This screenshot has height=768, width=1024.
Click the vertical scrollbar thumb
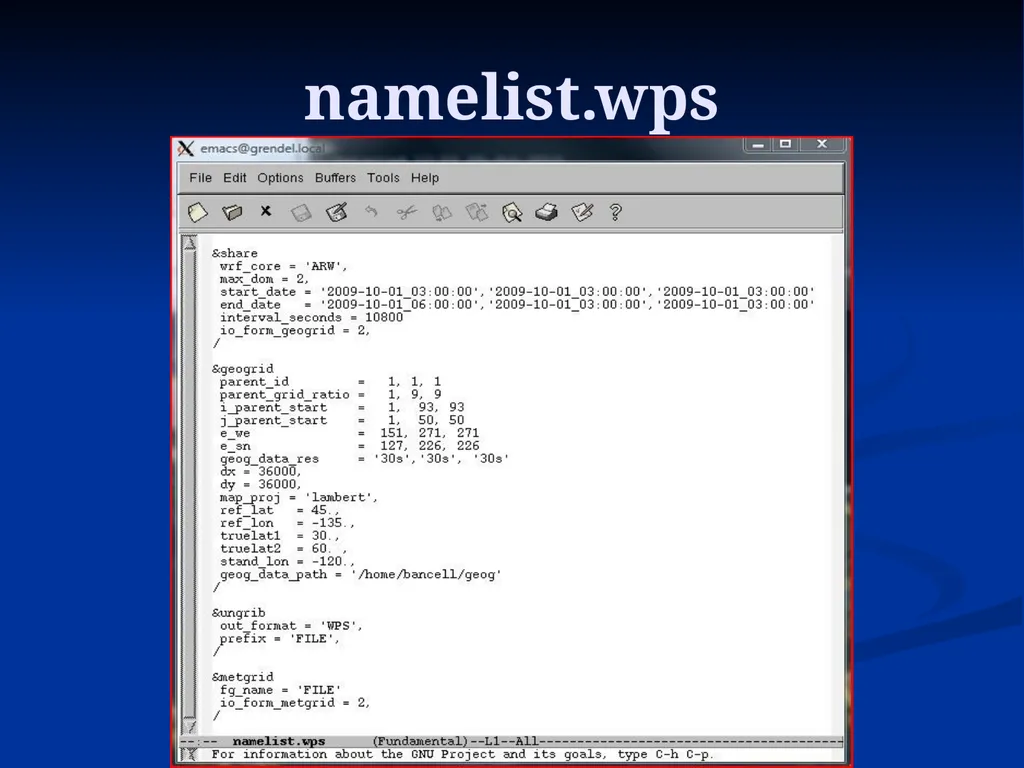189,484
